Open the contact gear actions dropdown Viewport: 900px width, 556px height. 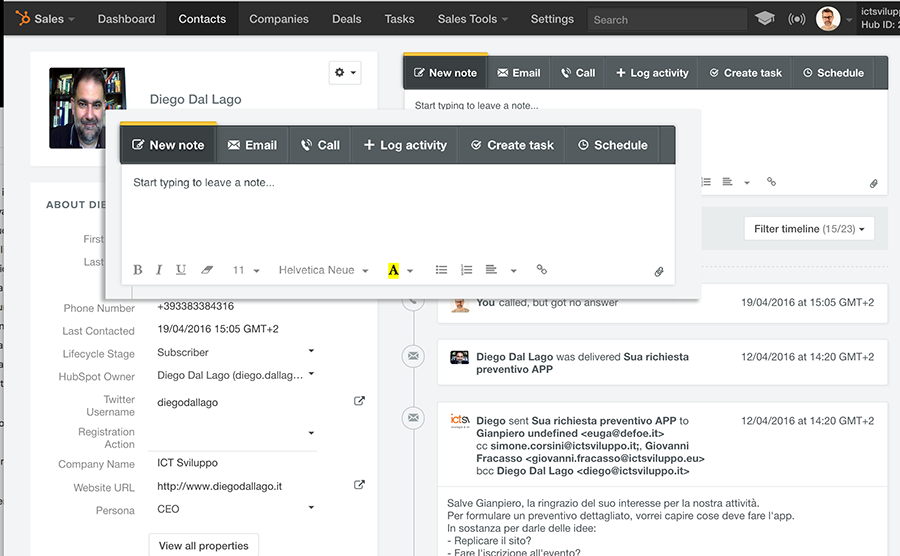click(345, 72)
